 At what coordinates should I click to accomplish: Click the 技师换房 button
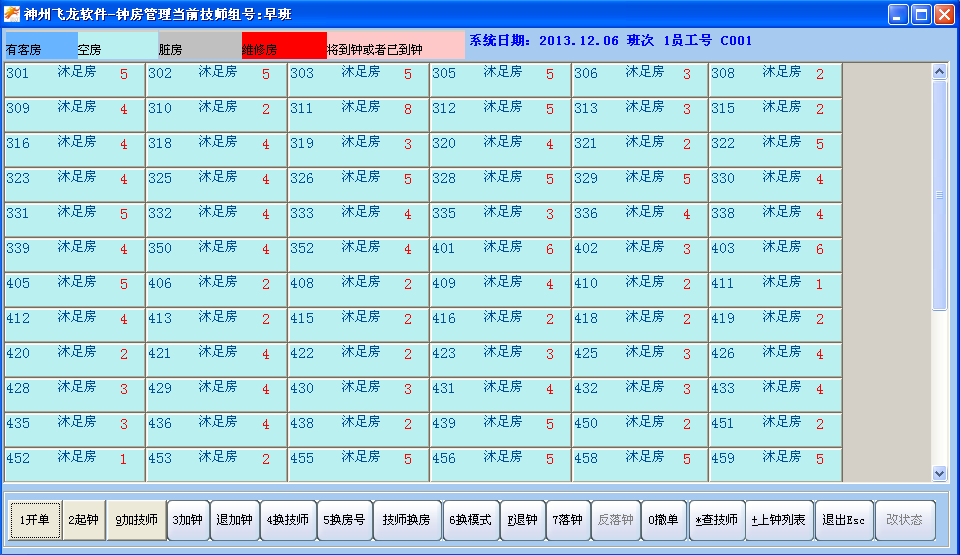pos(406,520)
